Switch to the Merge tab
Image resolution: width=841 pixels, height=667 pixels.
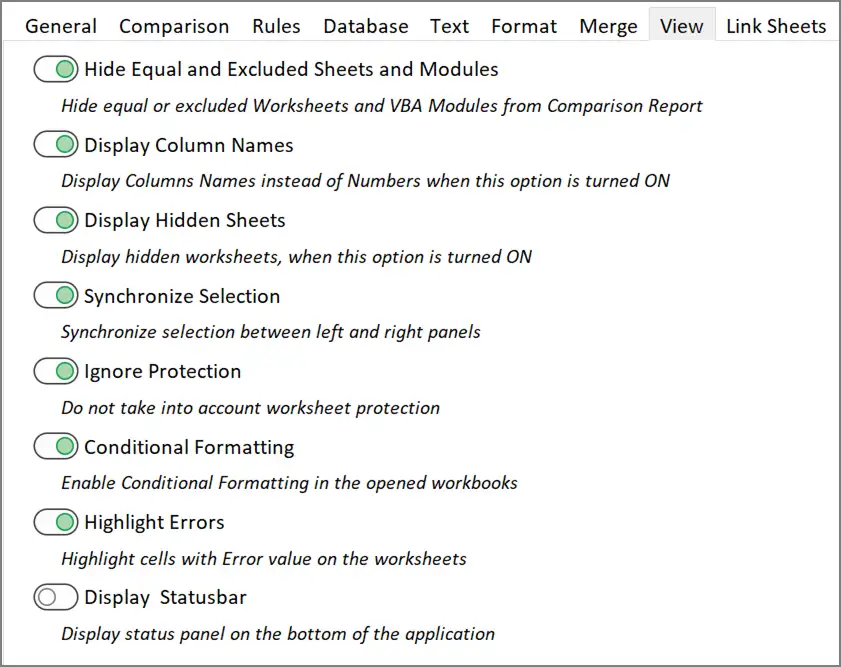[x=608, y=26]
